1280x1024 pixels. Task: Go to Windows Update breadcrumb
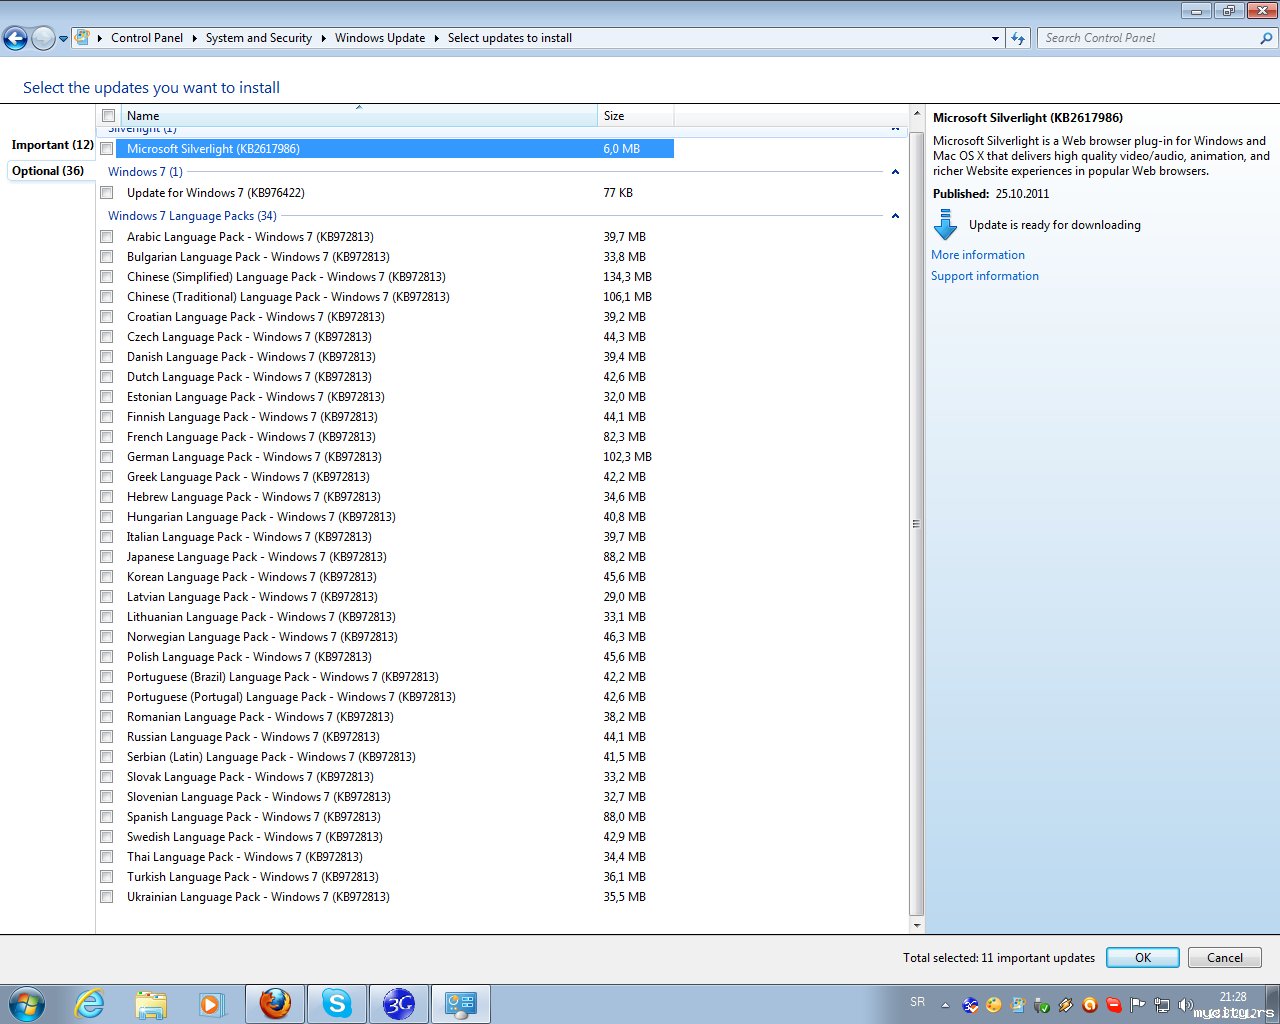(x=380, y=38)
